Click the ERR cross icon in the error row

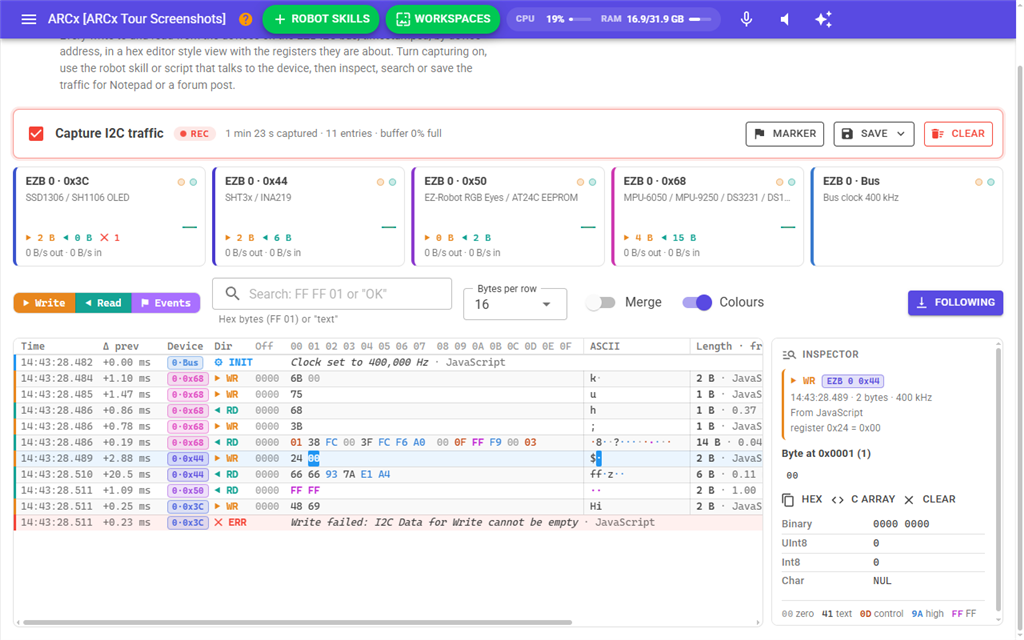(219, 522)
